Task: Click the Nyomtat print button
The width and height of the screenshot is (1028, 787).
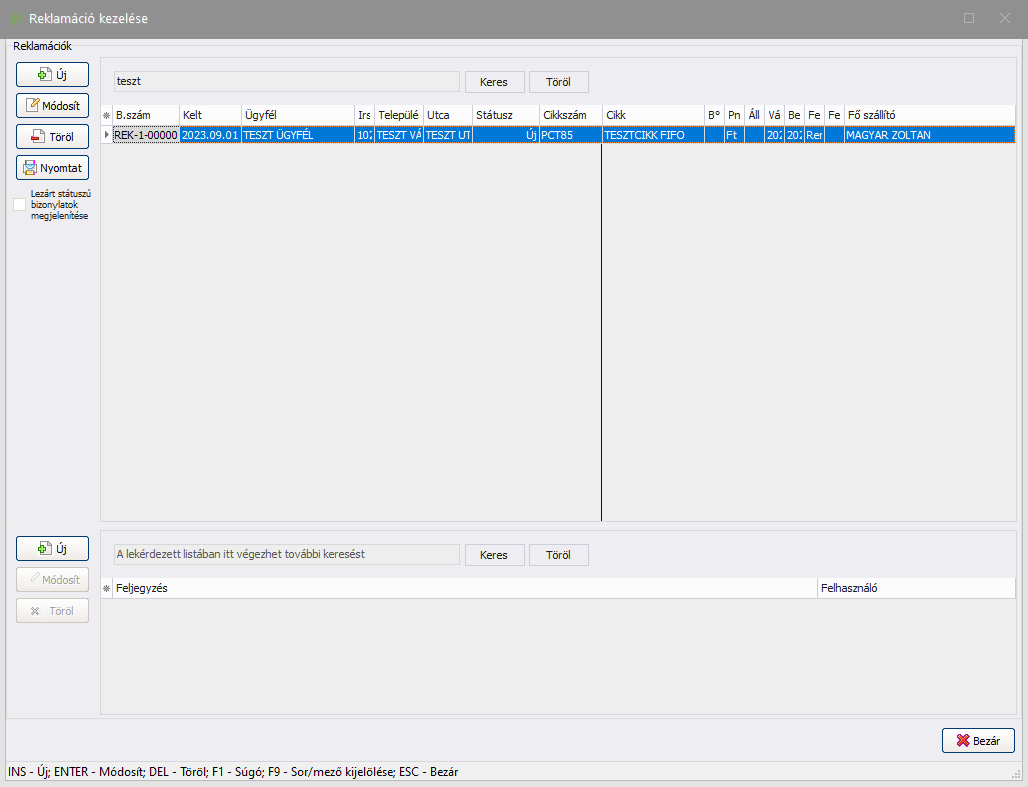Action: (52, 168)
